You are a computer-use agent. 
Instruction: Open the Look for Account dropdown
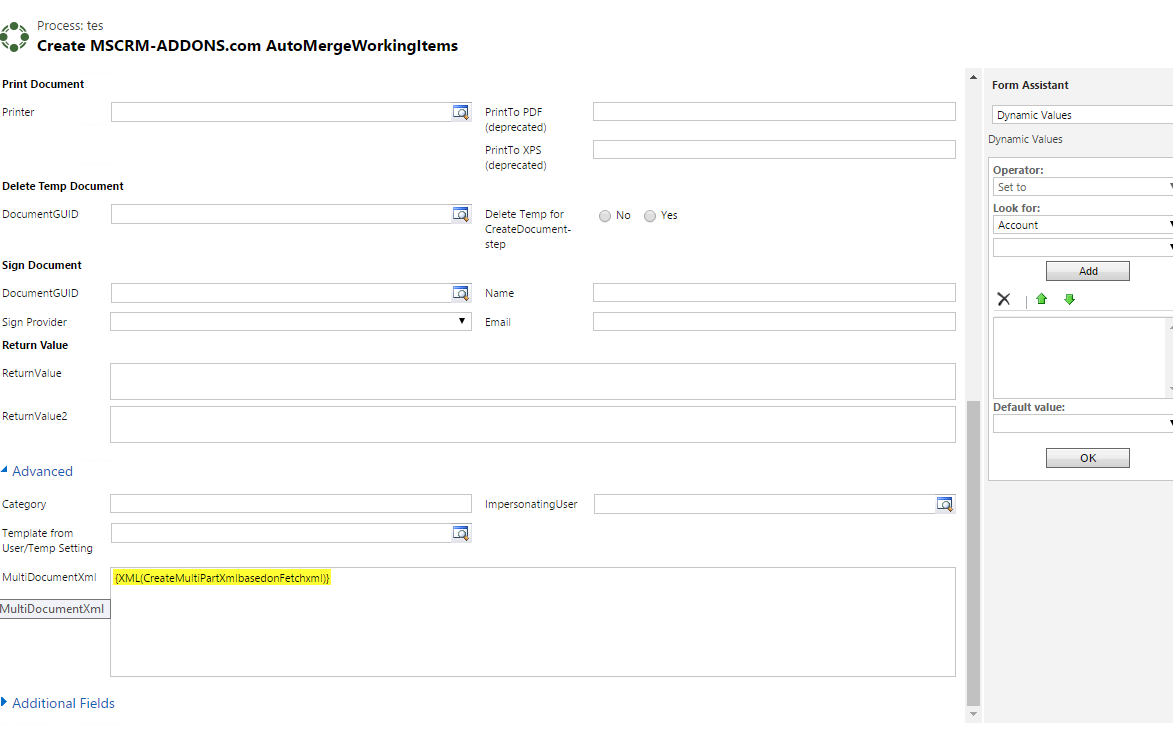click(1082, 225)
